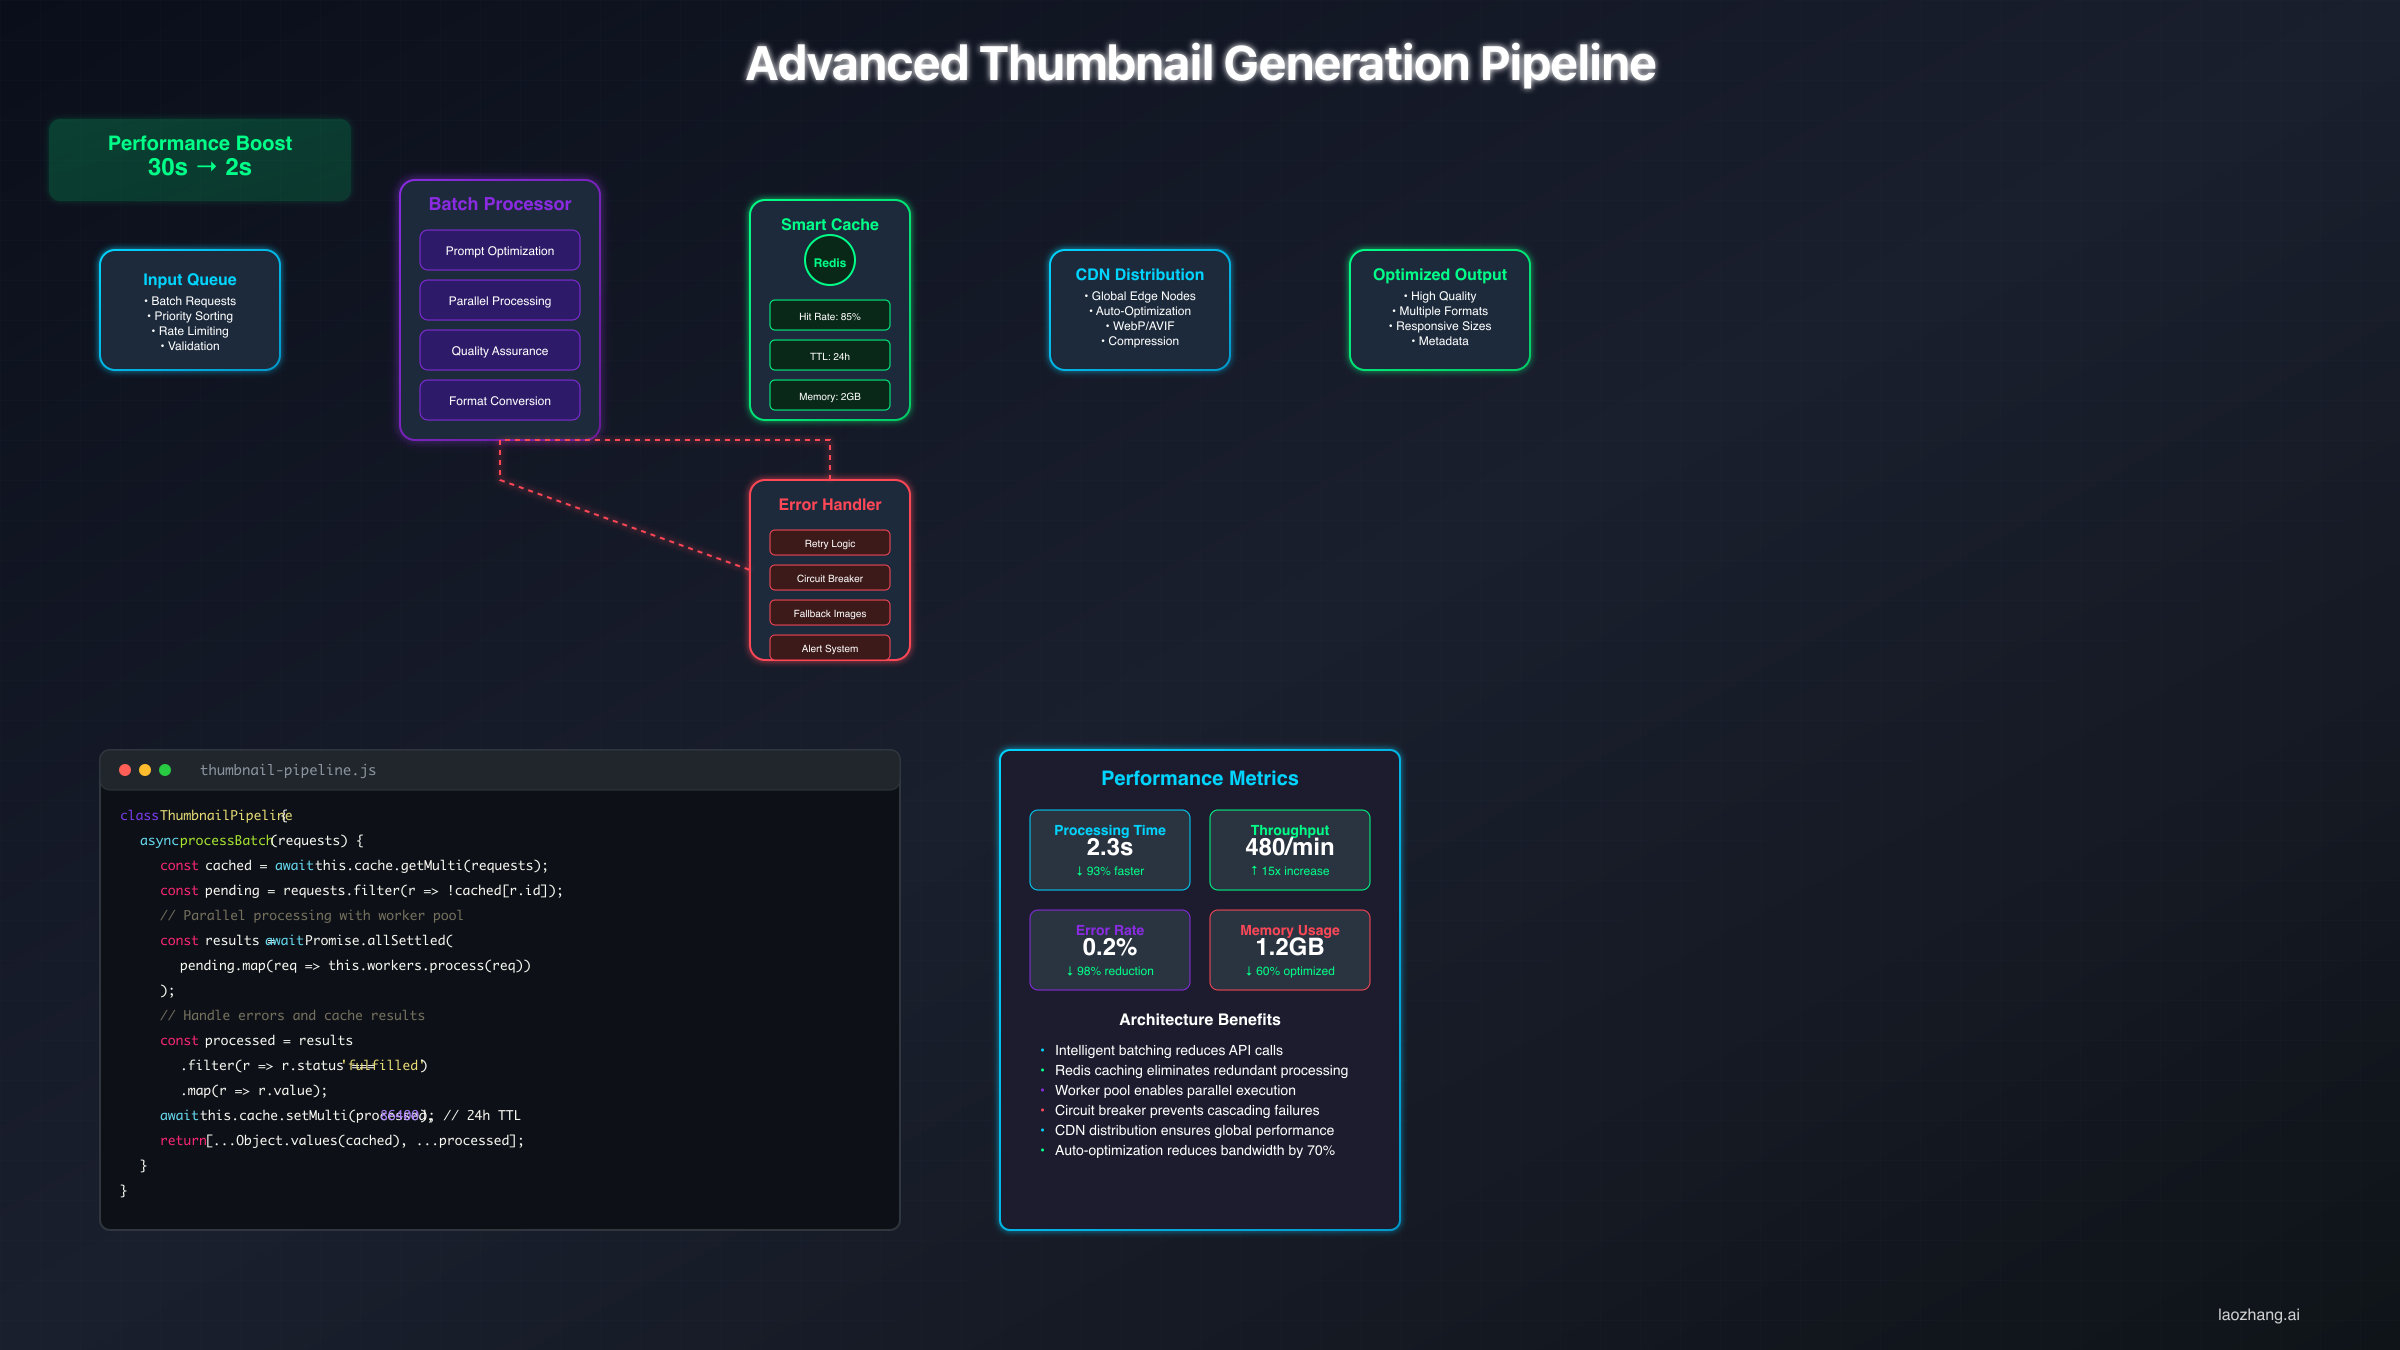Click the thumbnail-pipeline.js file name
Image resolution: width=2400 pixels, height=1350 pixels.
click(x=288, y=770)
